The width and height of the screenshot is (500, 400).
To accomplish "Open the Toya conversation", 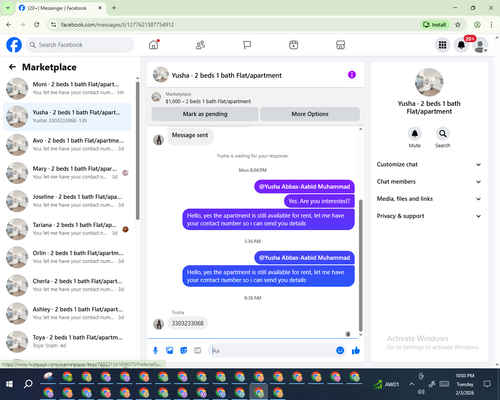I will [67, 341].
